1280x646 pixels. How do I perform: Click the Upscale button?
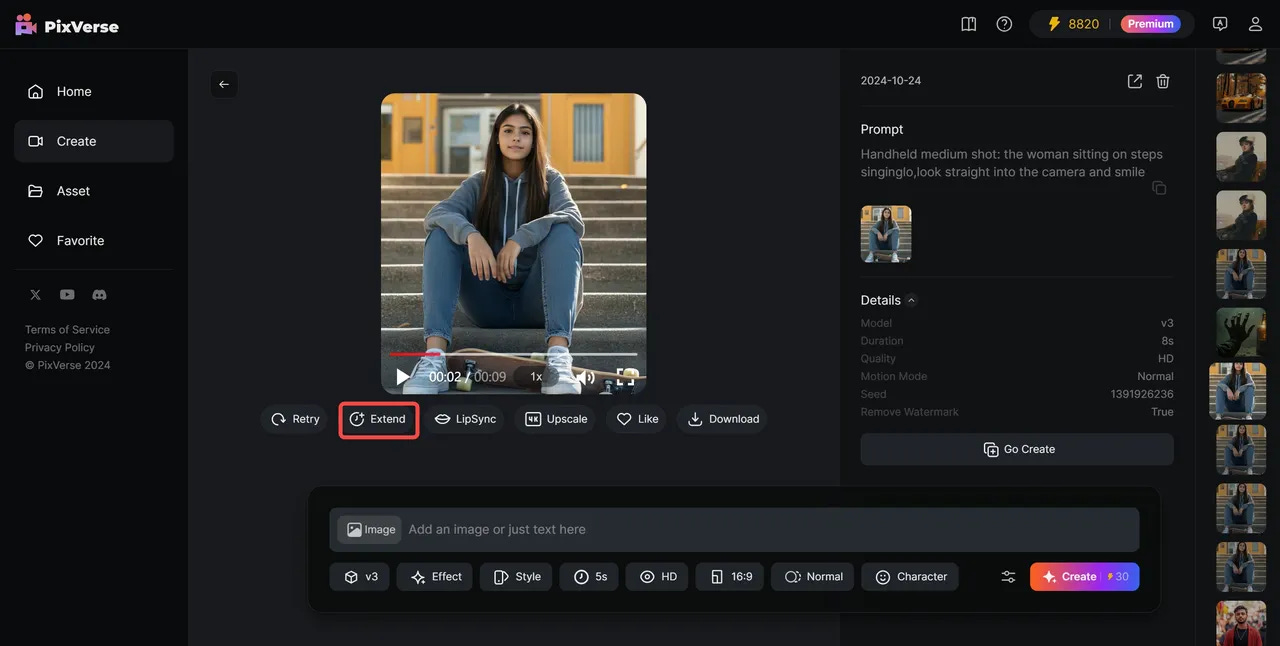click(556, 419)
